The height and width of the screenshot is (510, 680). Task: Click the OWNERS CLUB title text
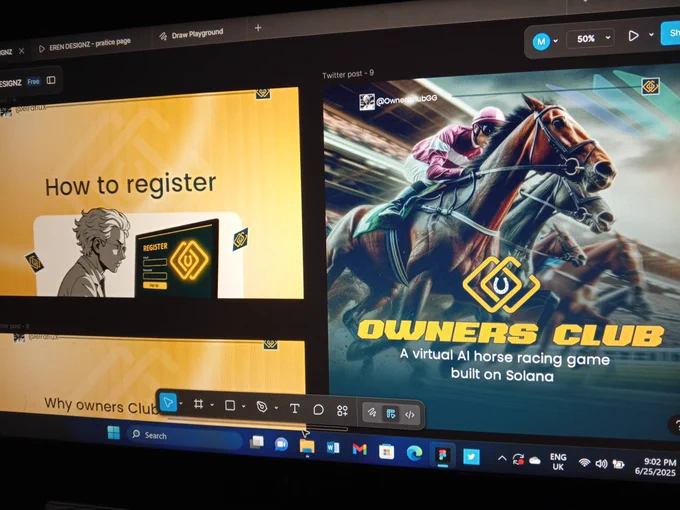pyautogui.click(x=510, y=333)
